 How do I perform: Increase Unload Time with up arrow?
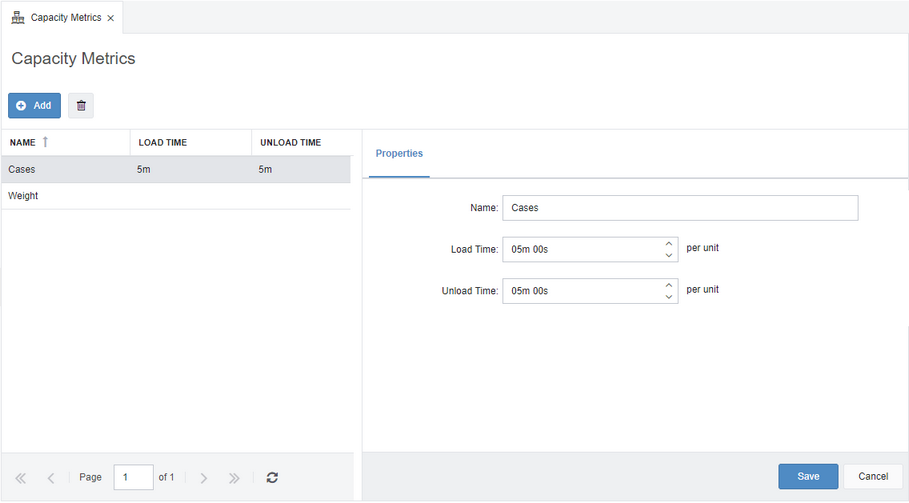click(x=668, y=285)
